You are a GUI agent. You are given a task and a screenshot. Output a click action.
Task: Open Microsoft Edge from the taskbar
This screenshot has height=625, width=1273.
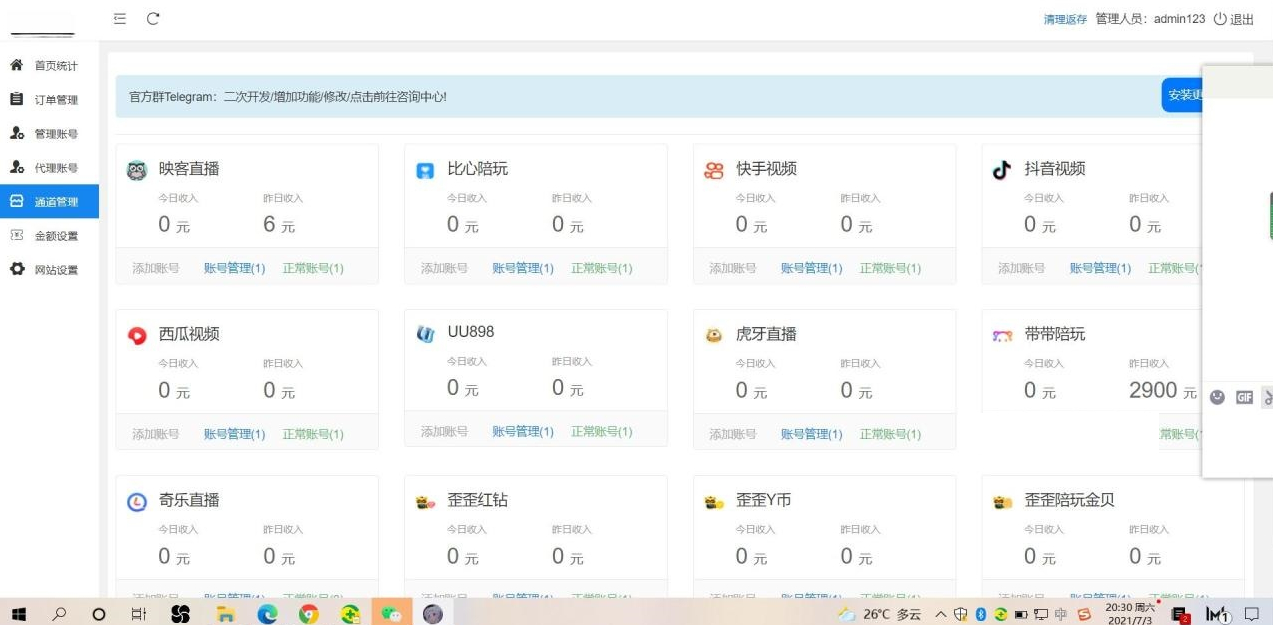tap(268, 613)
